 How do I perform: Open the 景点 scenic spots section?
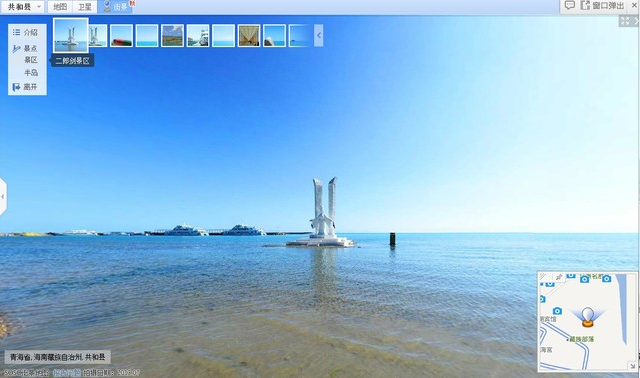25,49
